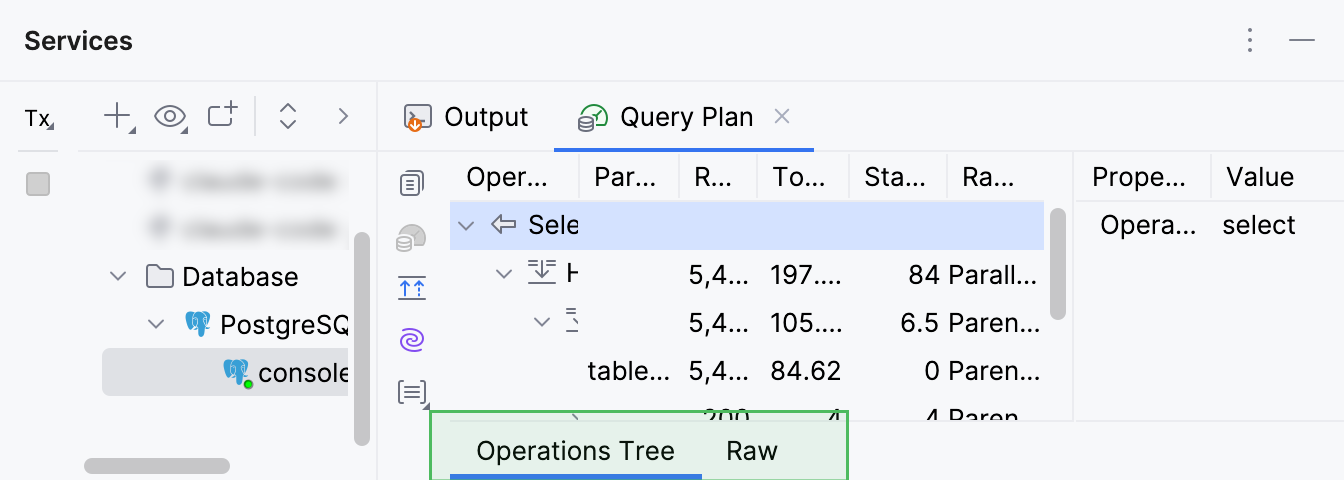
Task: Collapse the row with 197 total cost
Action: [x=504, y=273]
